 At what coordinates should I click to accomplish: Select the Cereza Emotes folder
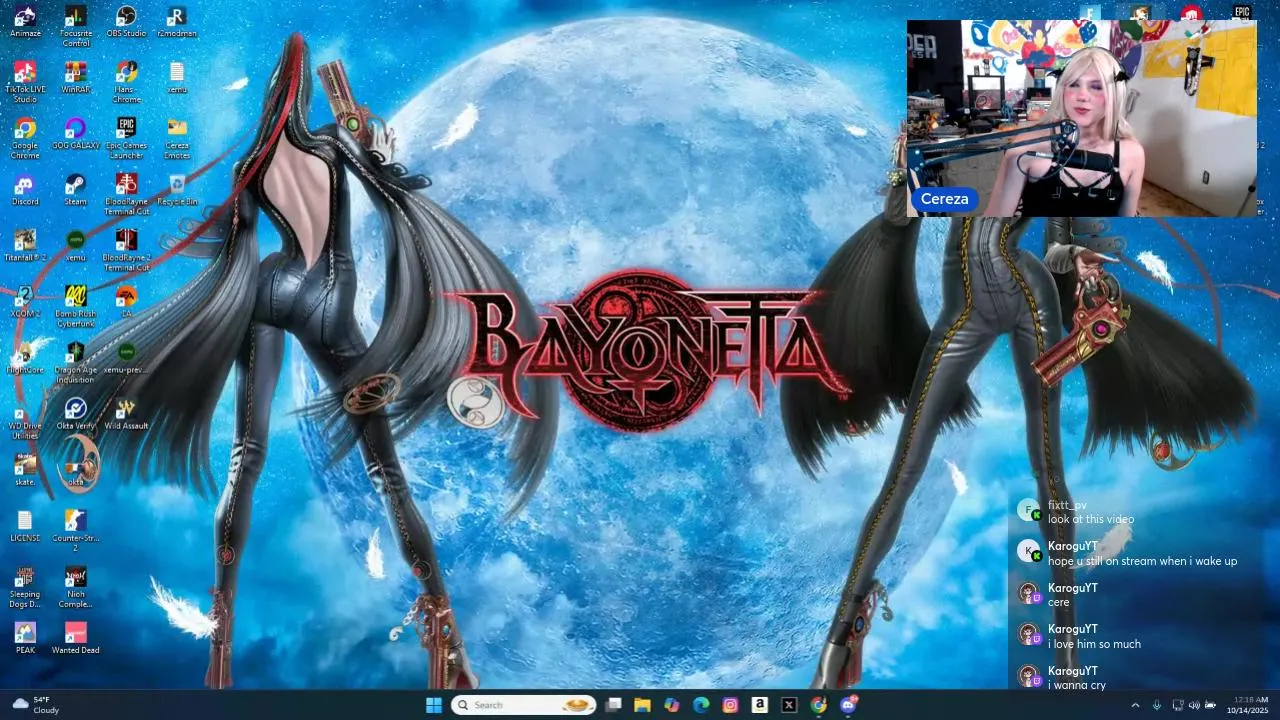click(176, 139)
